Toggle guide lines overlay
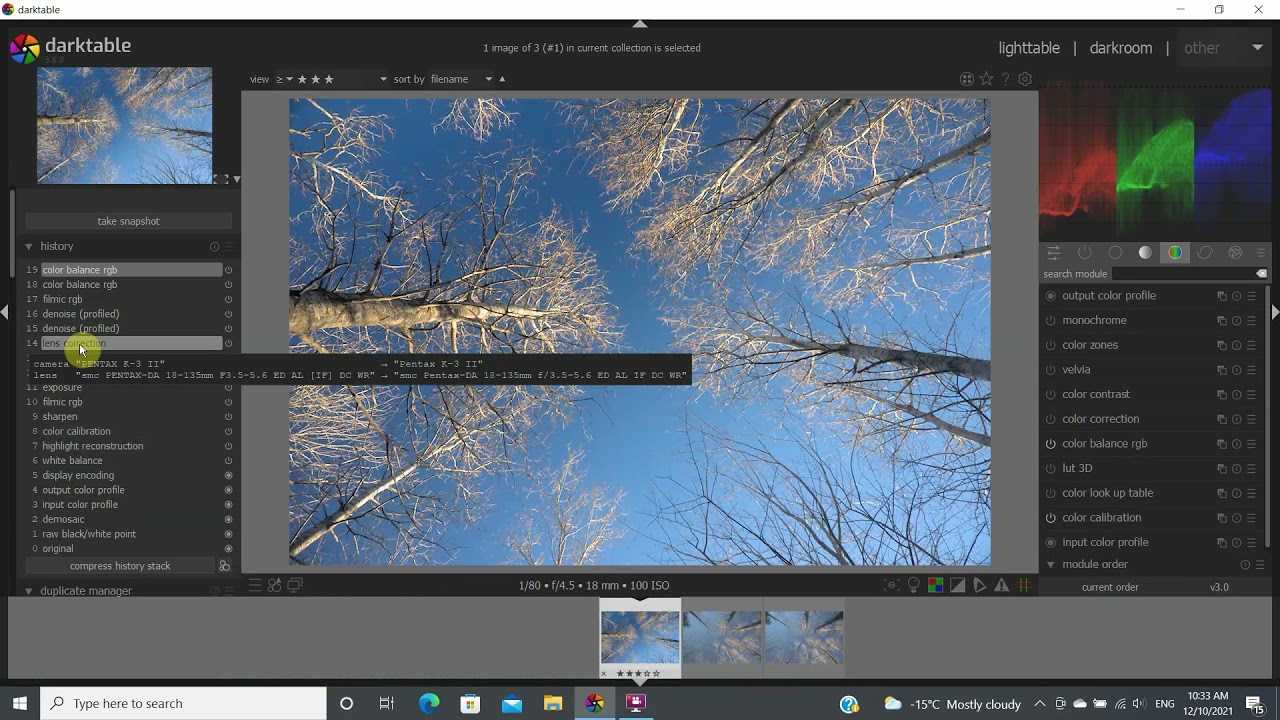The height and width of the screenshot is (720, 1280). tap(1024, 585)
